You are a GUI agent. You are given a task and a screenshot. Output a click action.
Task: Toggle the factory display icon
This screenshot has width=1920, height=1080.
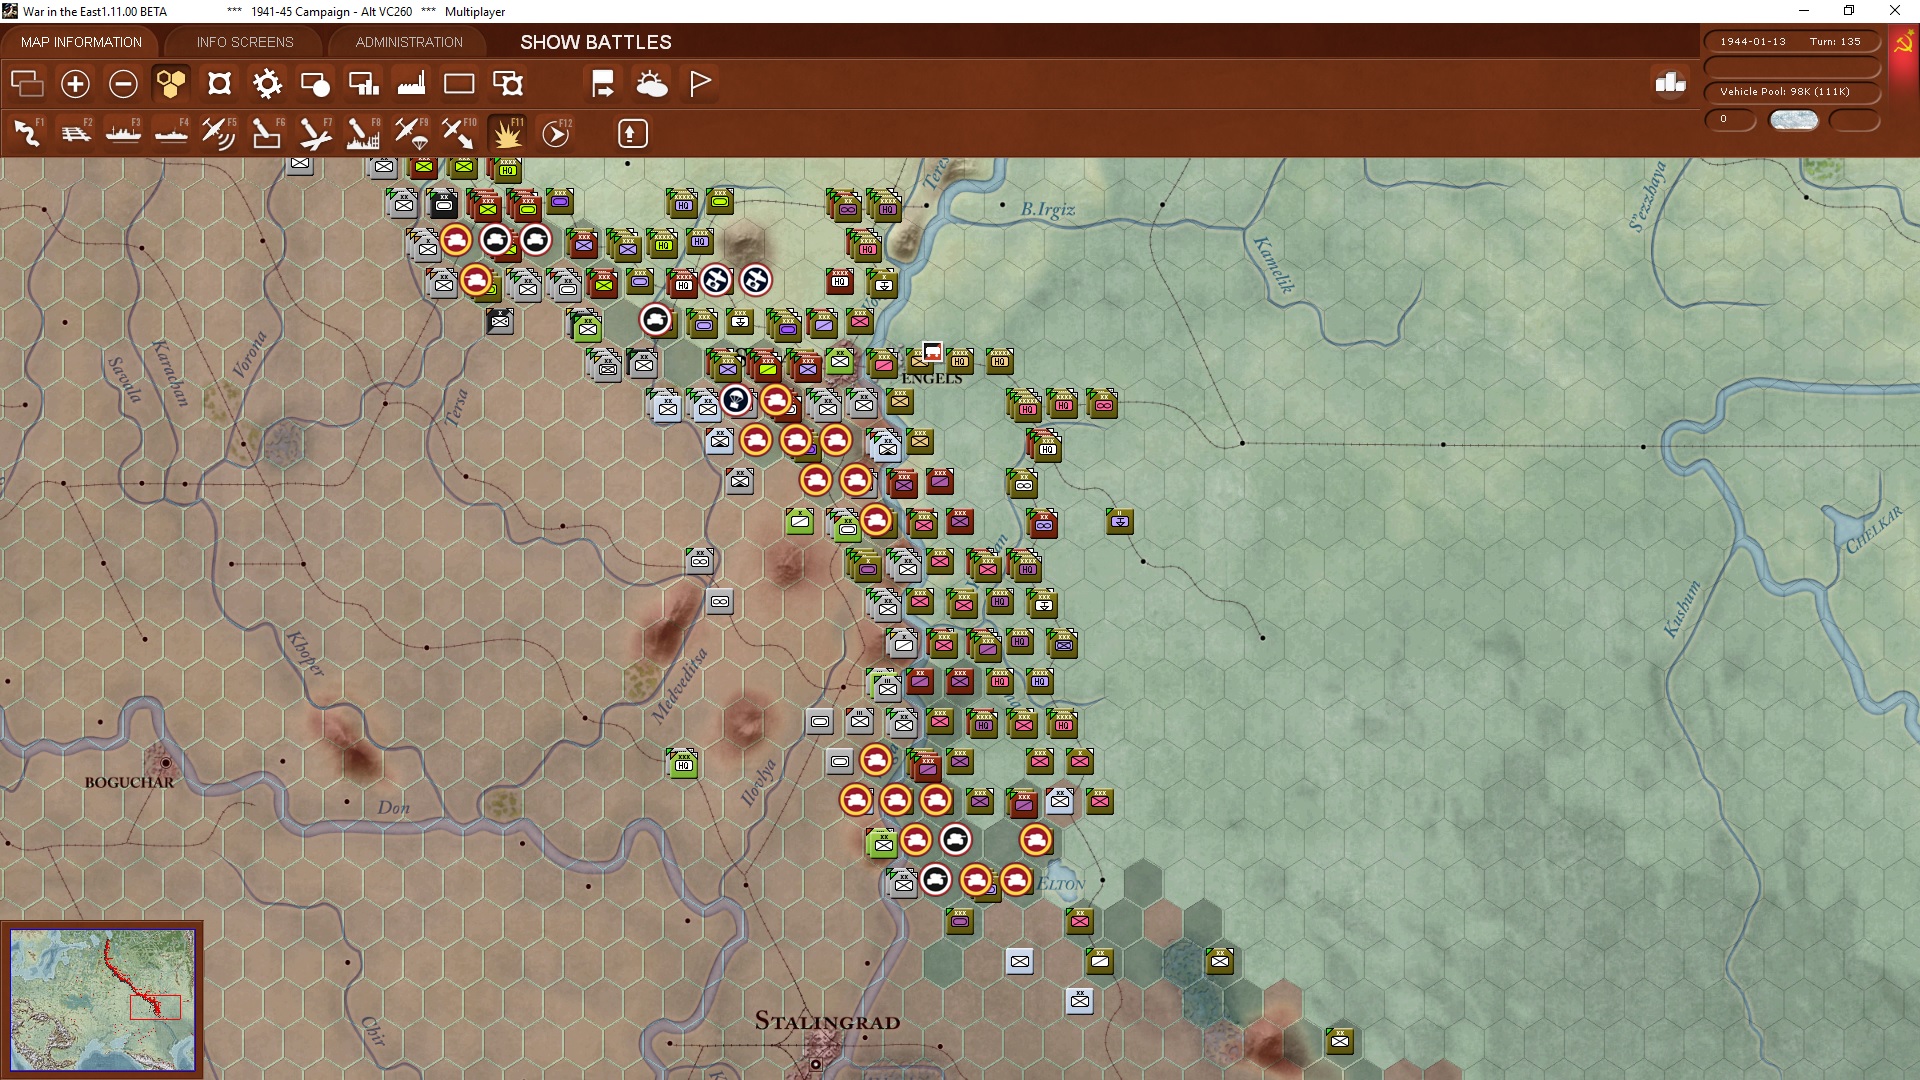tap(411, 84)
